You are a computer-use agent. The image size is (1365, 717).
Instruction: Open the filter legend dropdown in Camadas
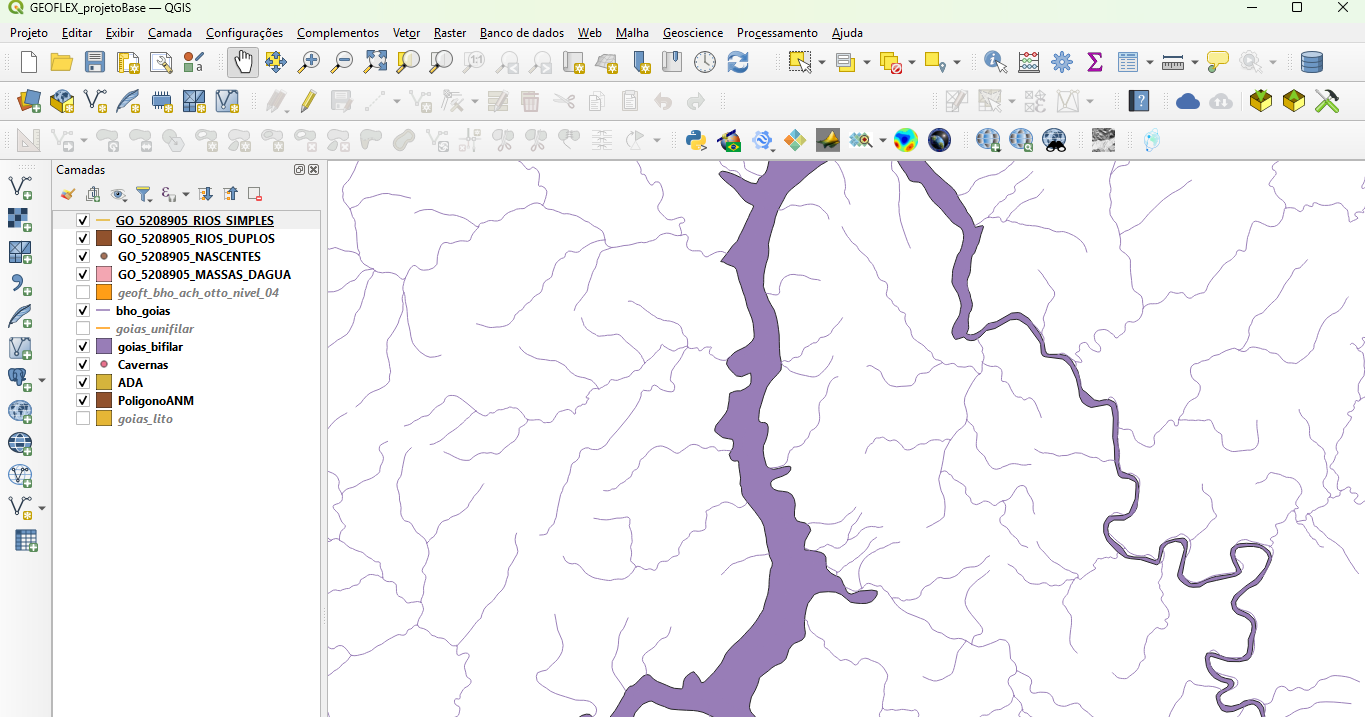[x=144, y=194]
